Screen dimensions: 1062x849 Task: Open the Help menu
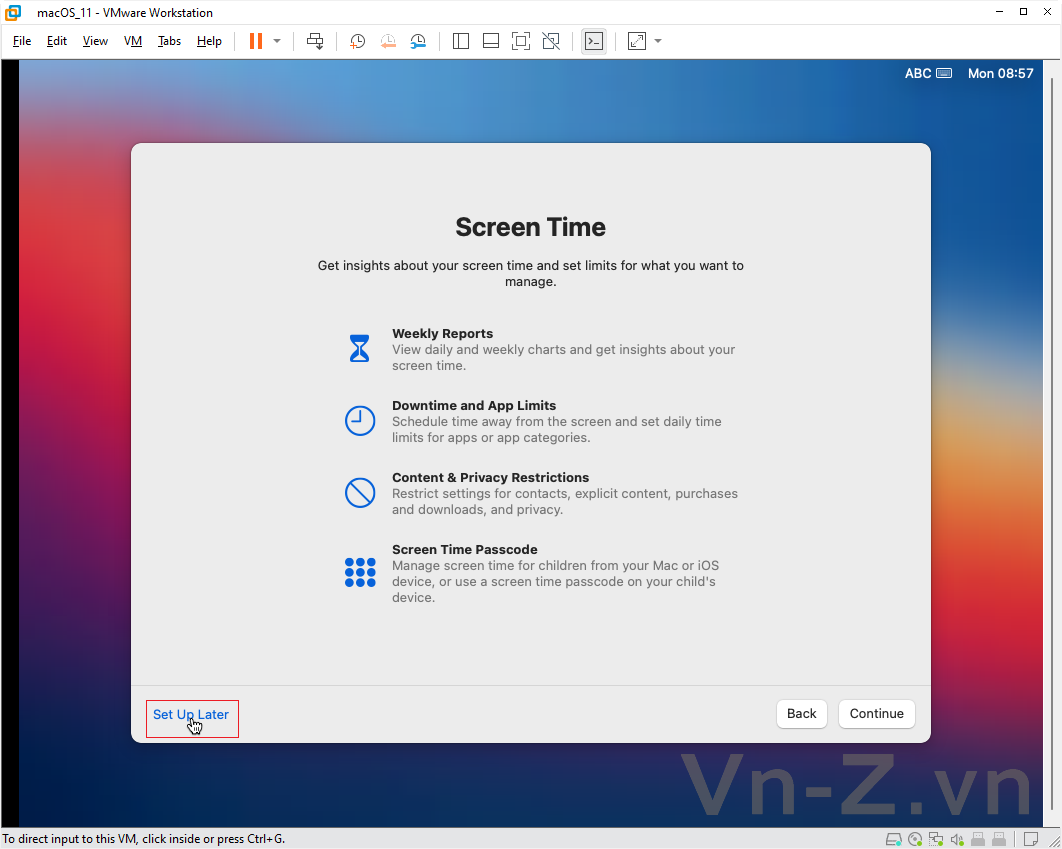[x=209, y=41]
